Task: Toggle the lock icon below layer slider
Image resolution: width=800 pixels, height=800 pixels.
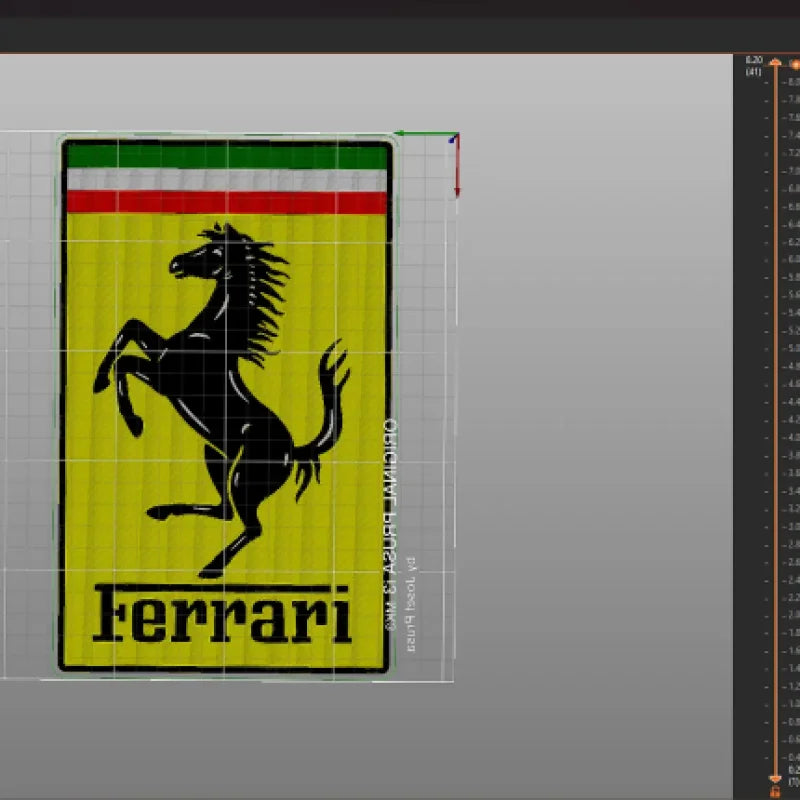Action: 774,793
